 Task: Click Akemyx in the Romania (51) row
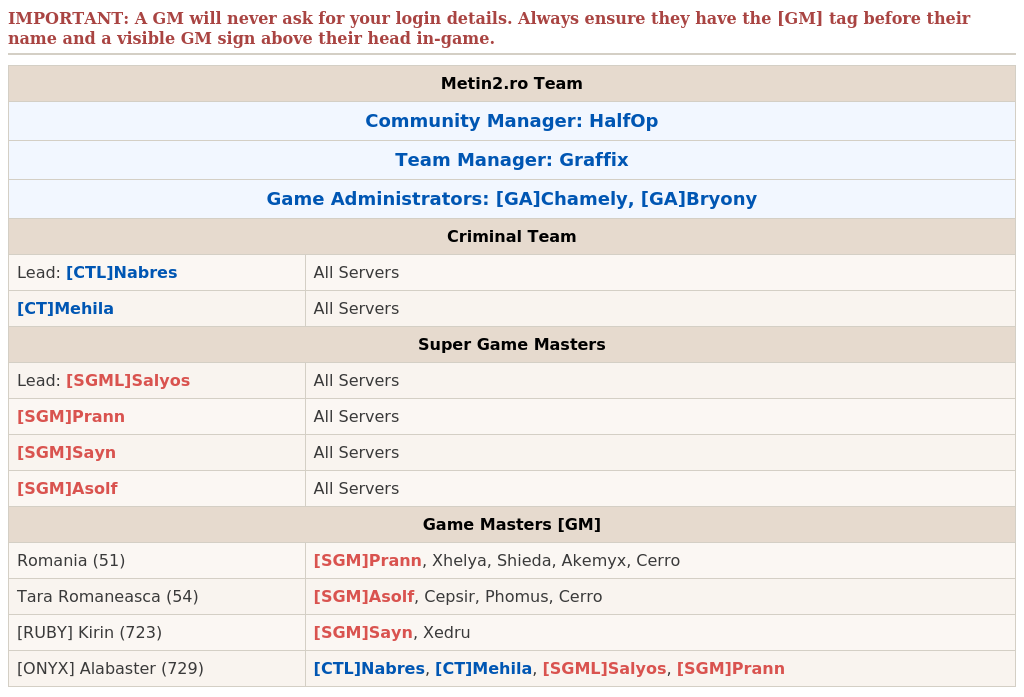click(594, 560)
